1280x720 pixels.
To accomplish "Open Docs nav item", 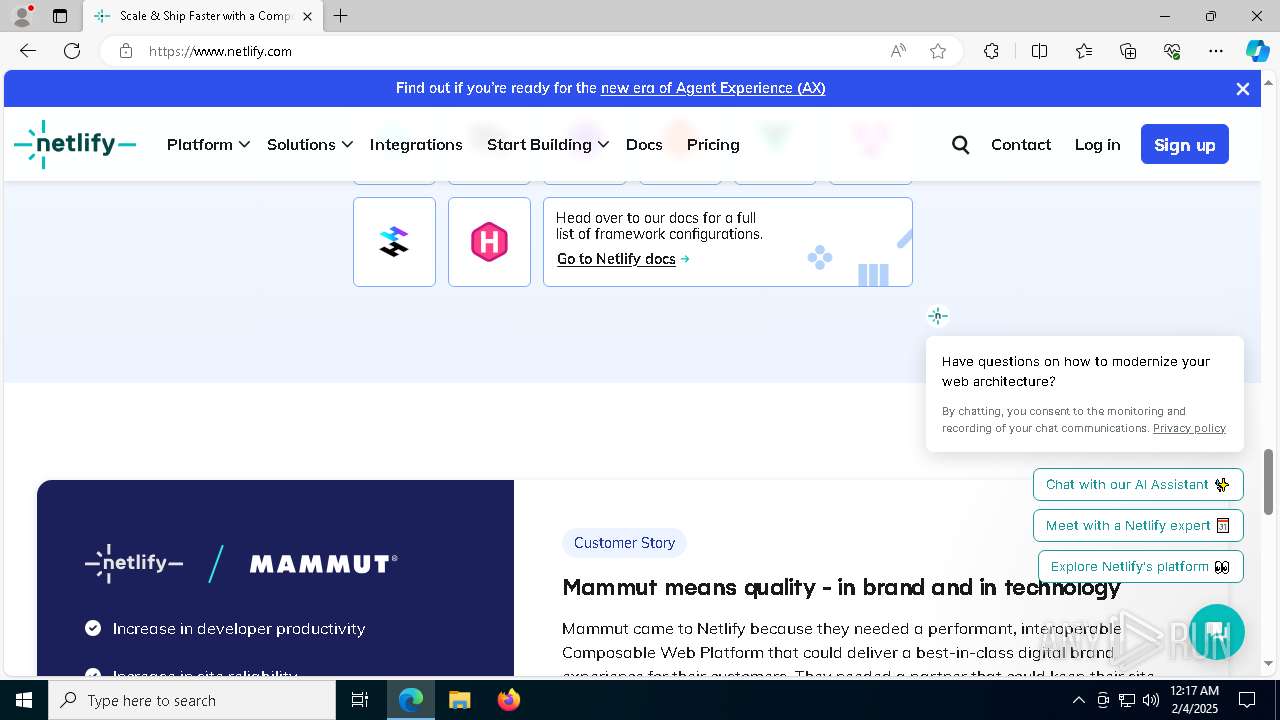I will tap(644, 145).
